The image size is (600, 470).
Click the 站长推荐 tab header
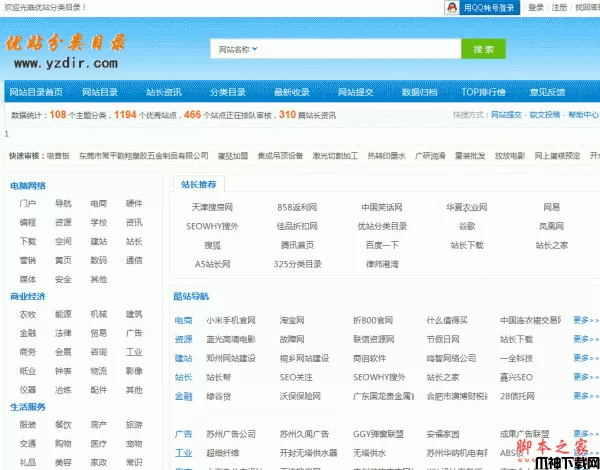(x=200, y=184)
